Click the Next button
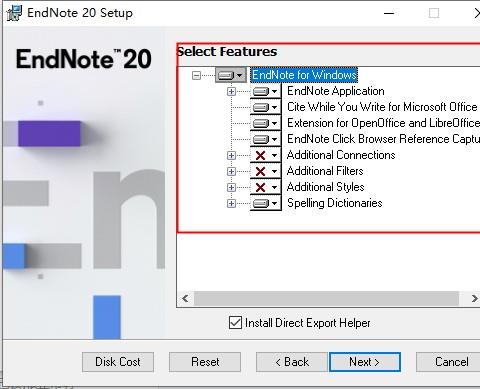Screen dimensions: 480x389 pyautogui.click(x=365, y=362)
